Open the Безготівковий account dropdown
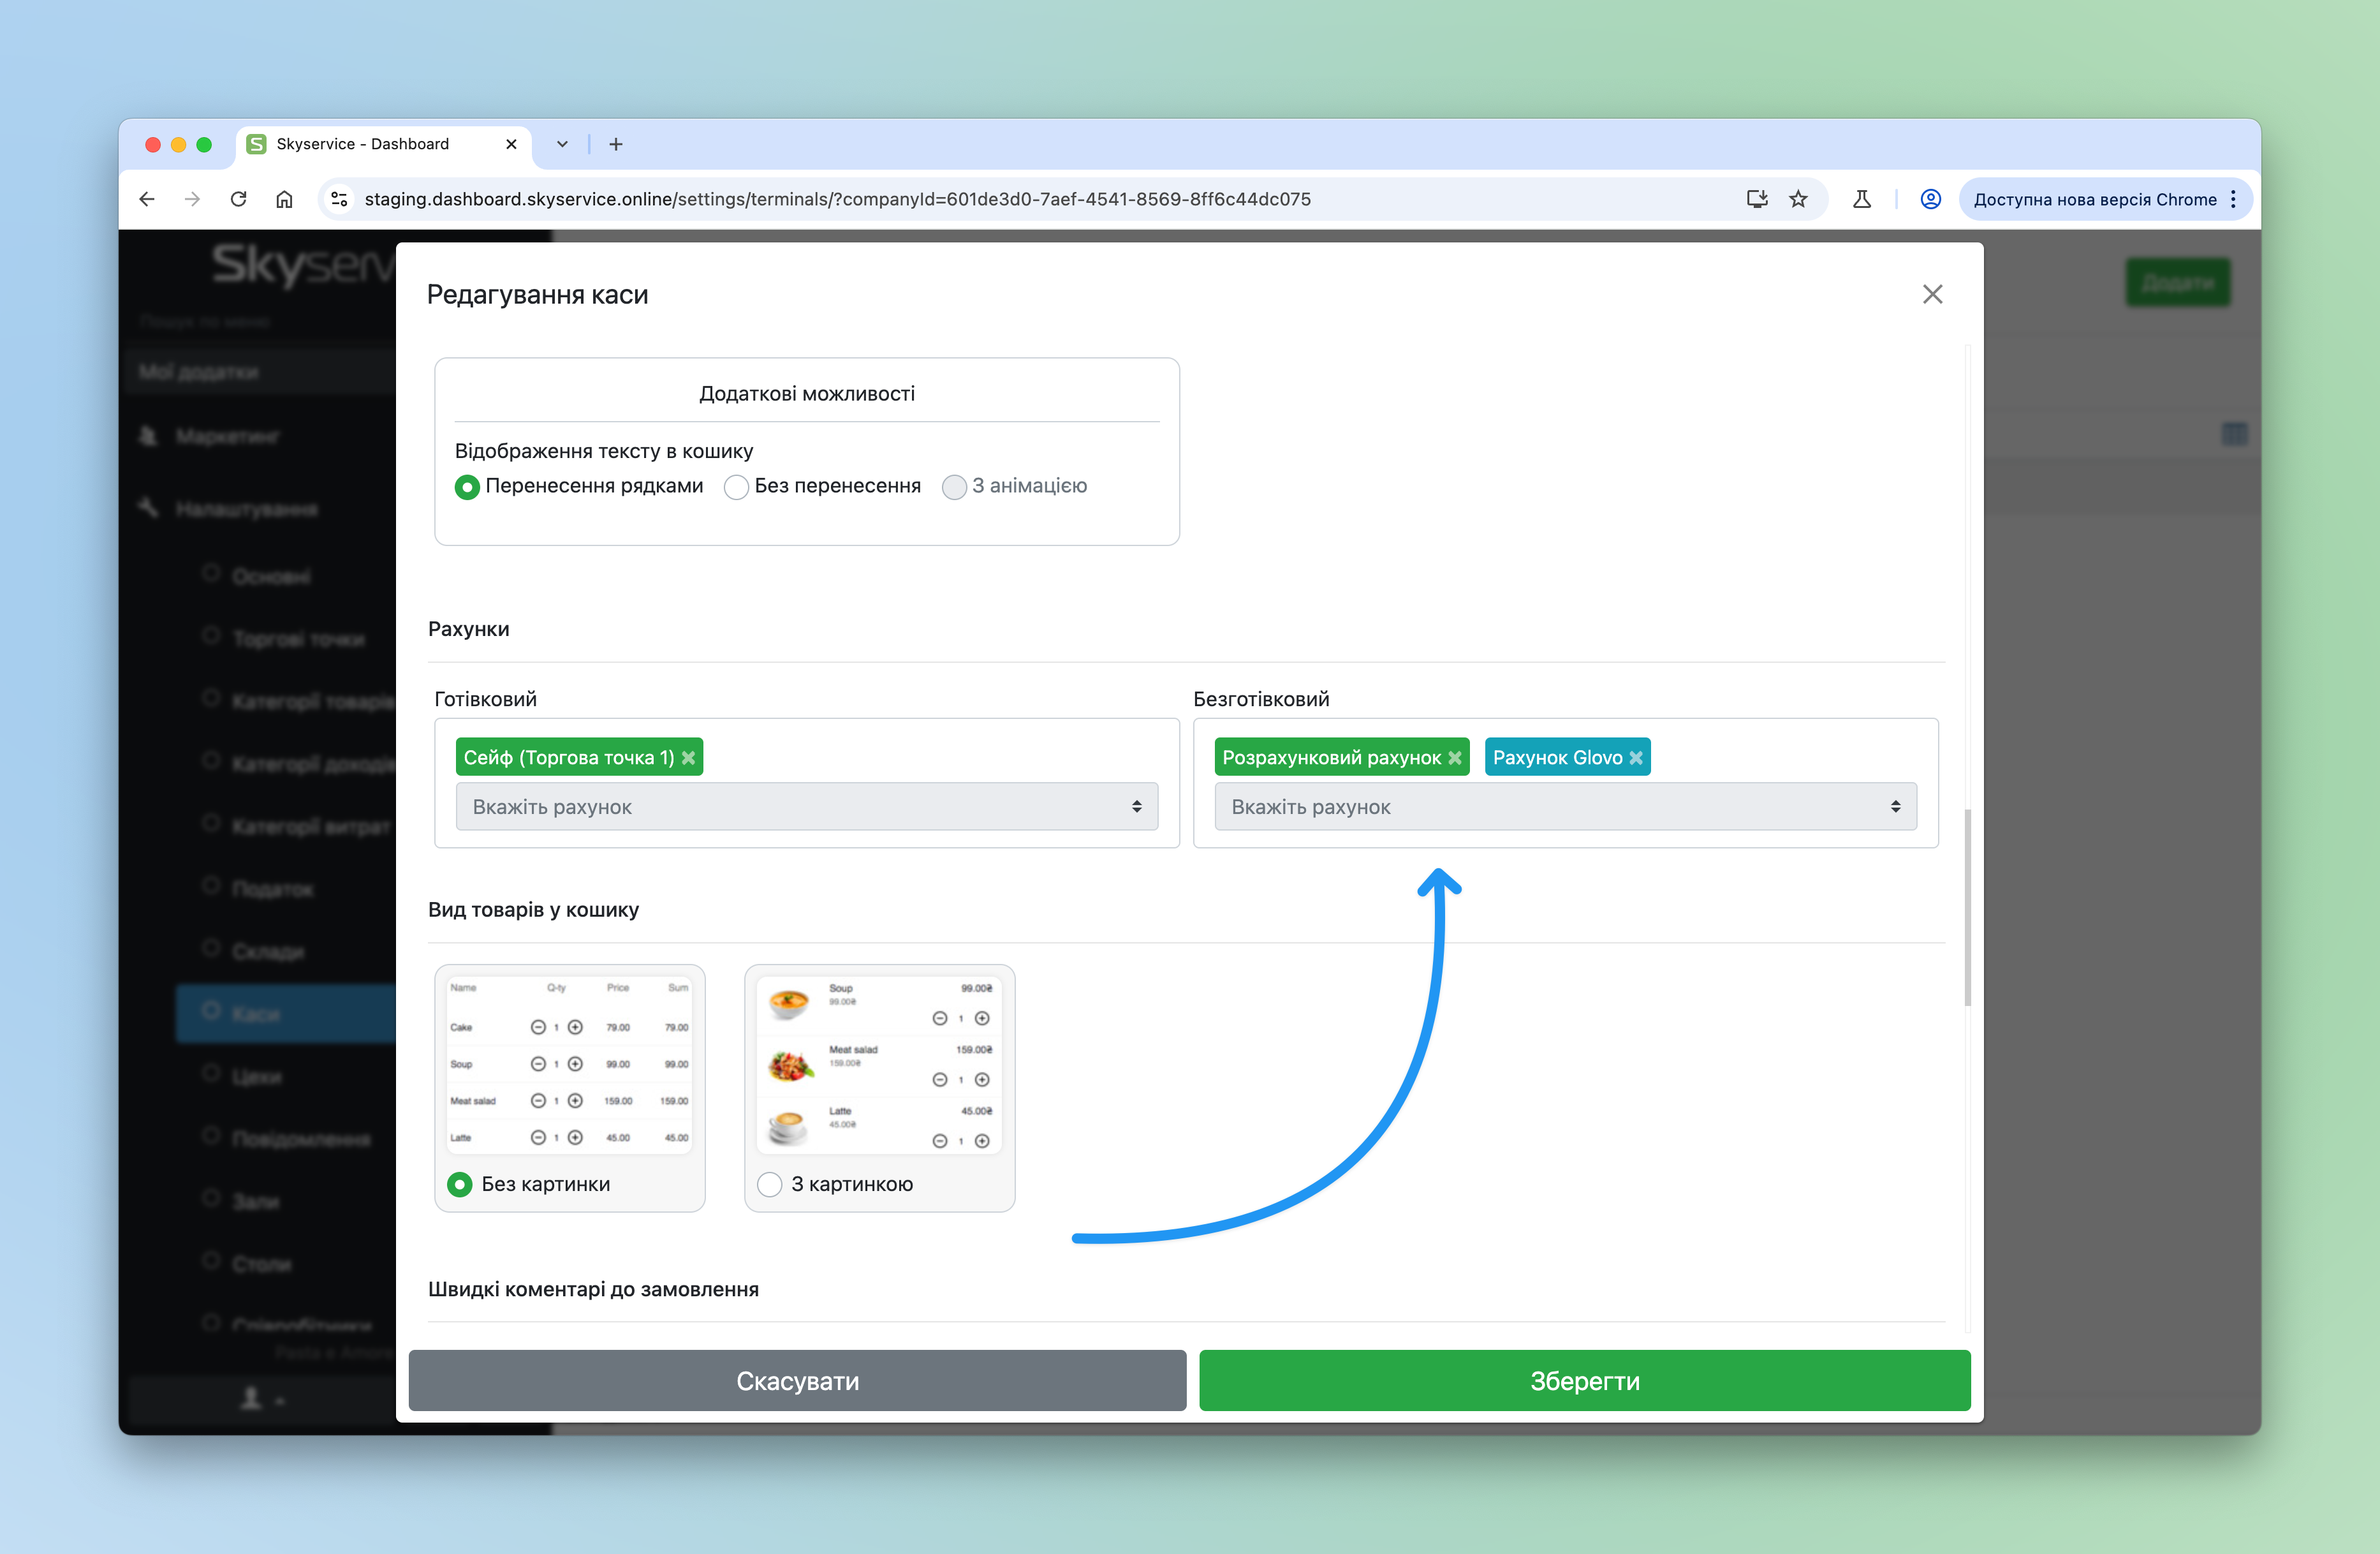Viewport: 2380px width, 1554px height. 1565,806
